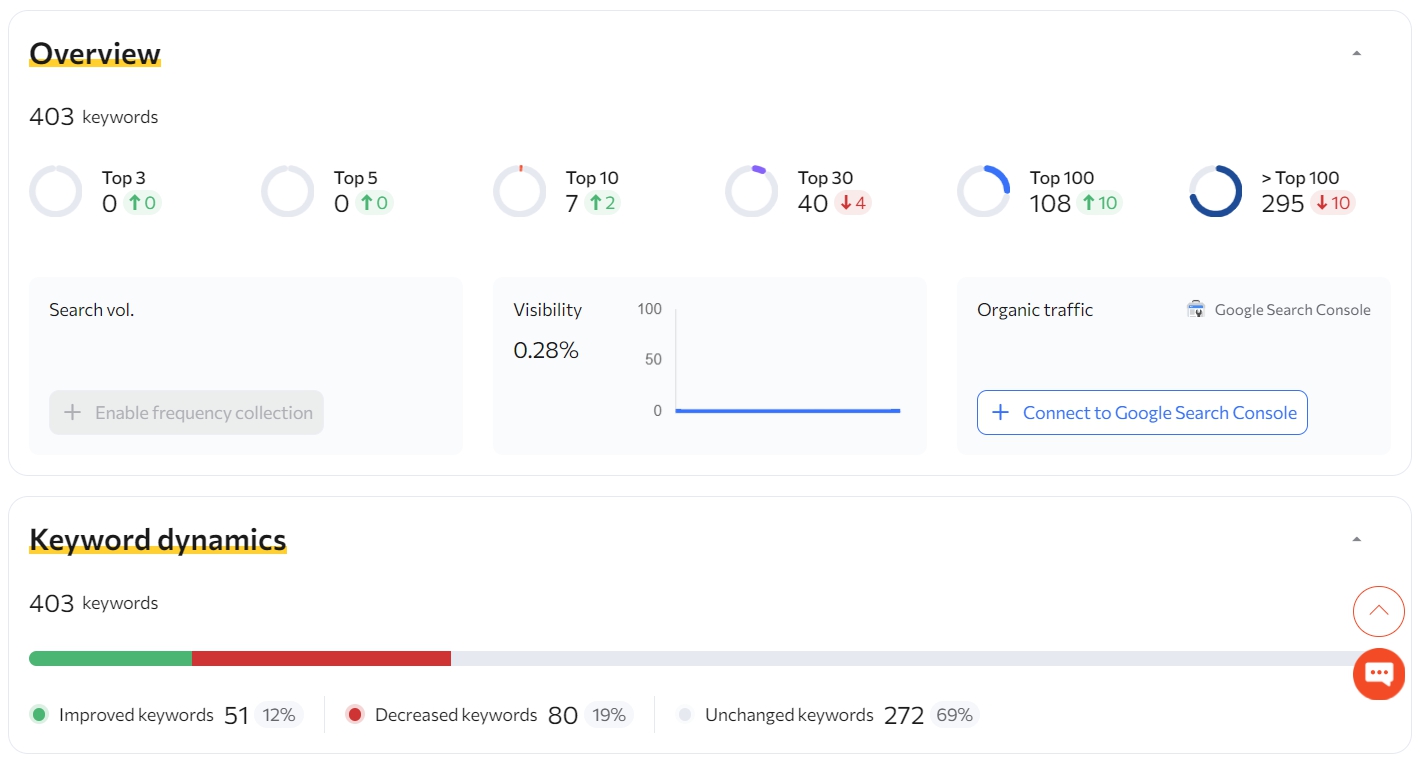Click the green segment of the dynamics bar

click(110, 658)
